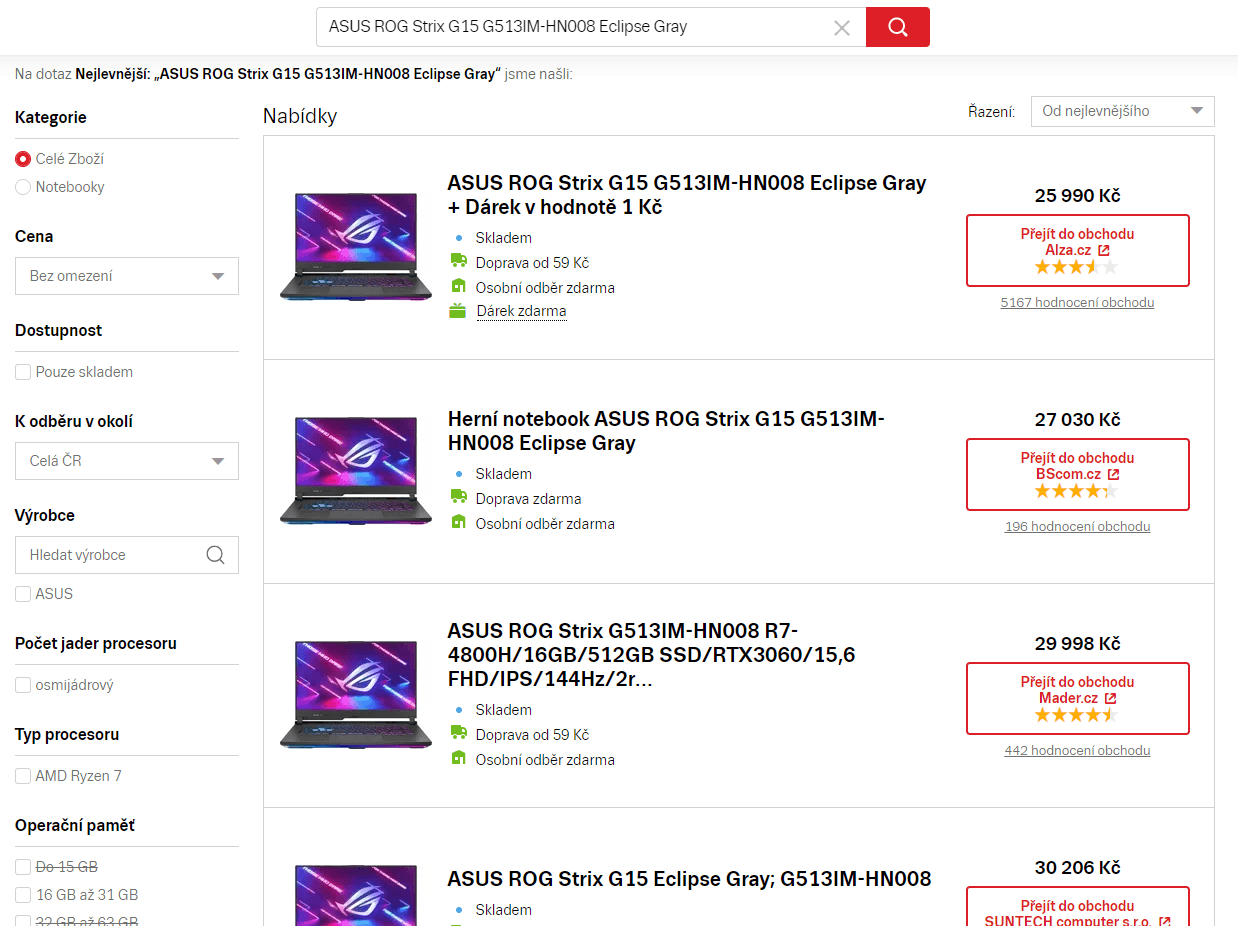Check the ASUS manufacturer checkbox
Image resolution: width=1238 pixels, height=926 pixels.
(23, 594)
